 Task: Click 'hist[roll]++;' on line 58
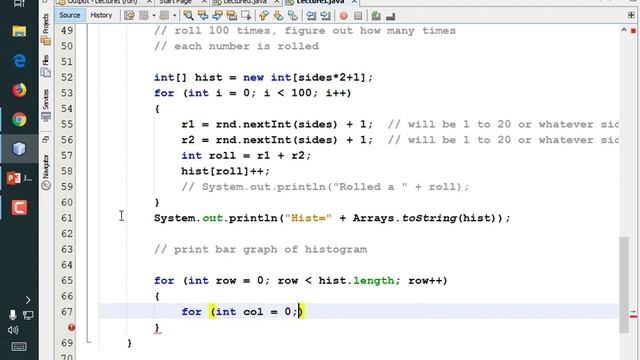pyautogui.click(x=226, y=171)
